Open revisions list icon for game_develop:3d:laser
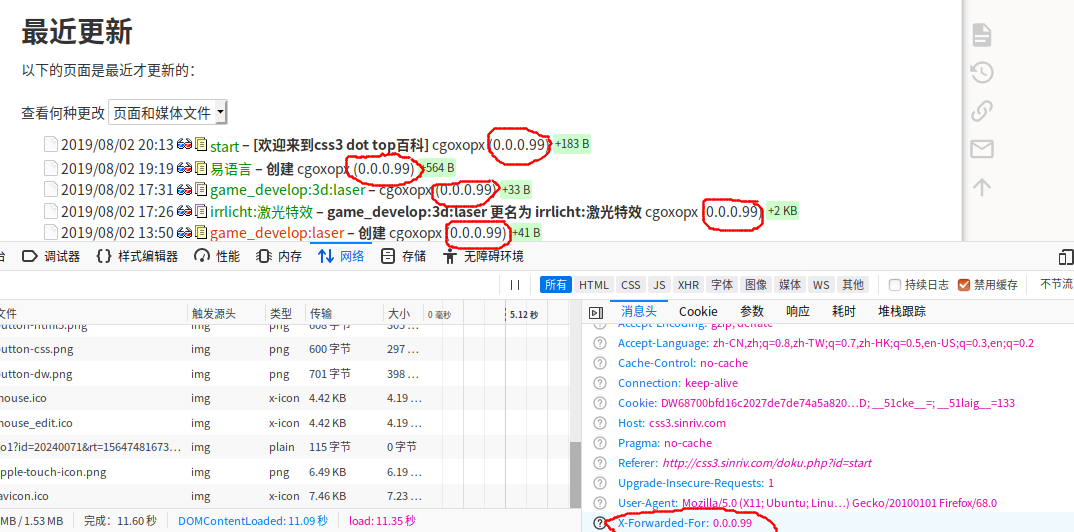 [201, 190]
